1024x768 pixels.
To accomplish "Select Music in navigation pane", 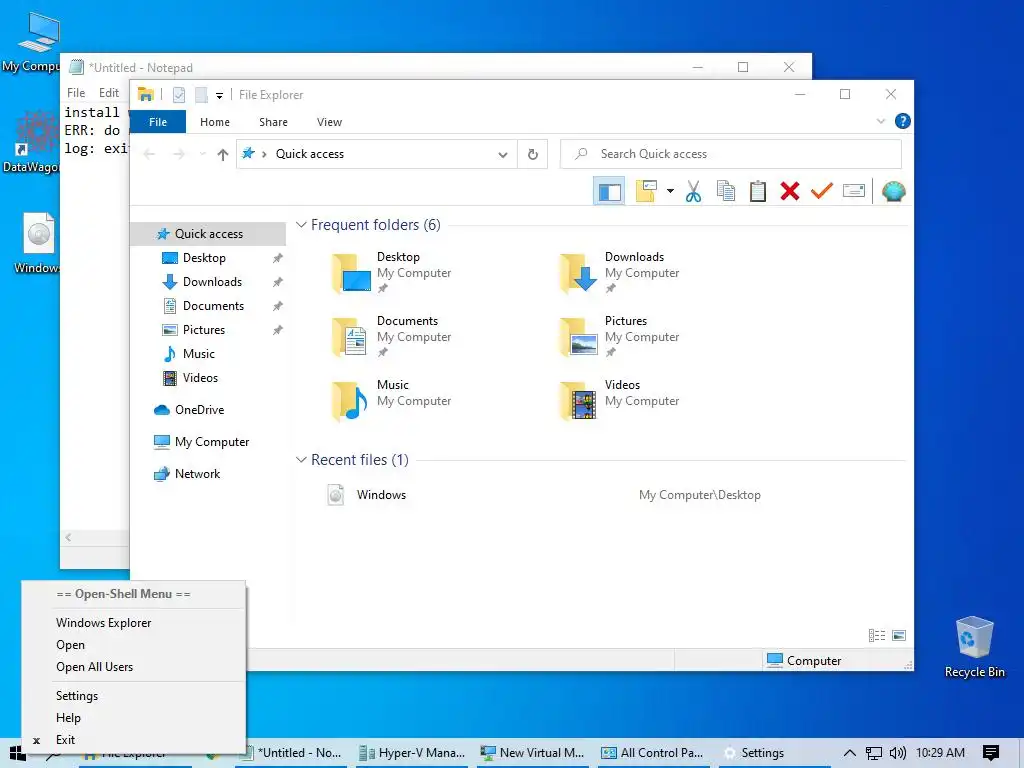I will 199,354.
